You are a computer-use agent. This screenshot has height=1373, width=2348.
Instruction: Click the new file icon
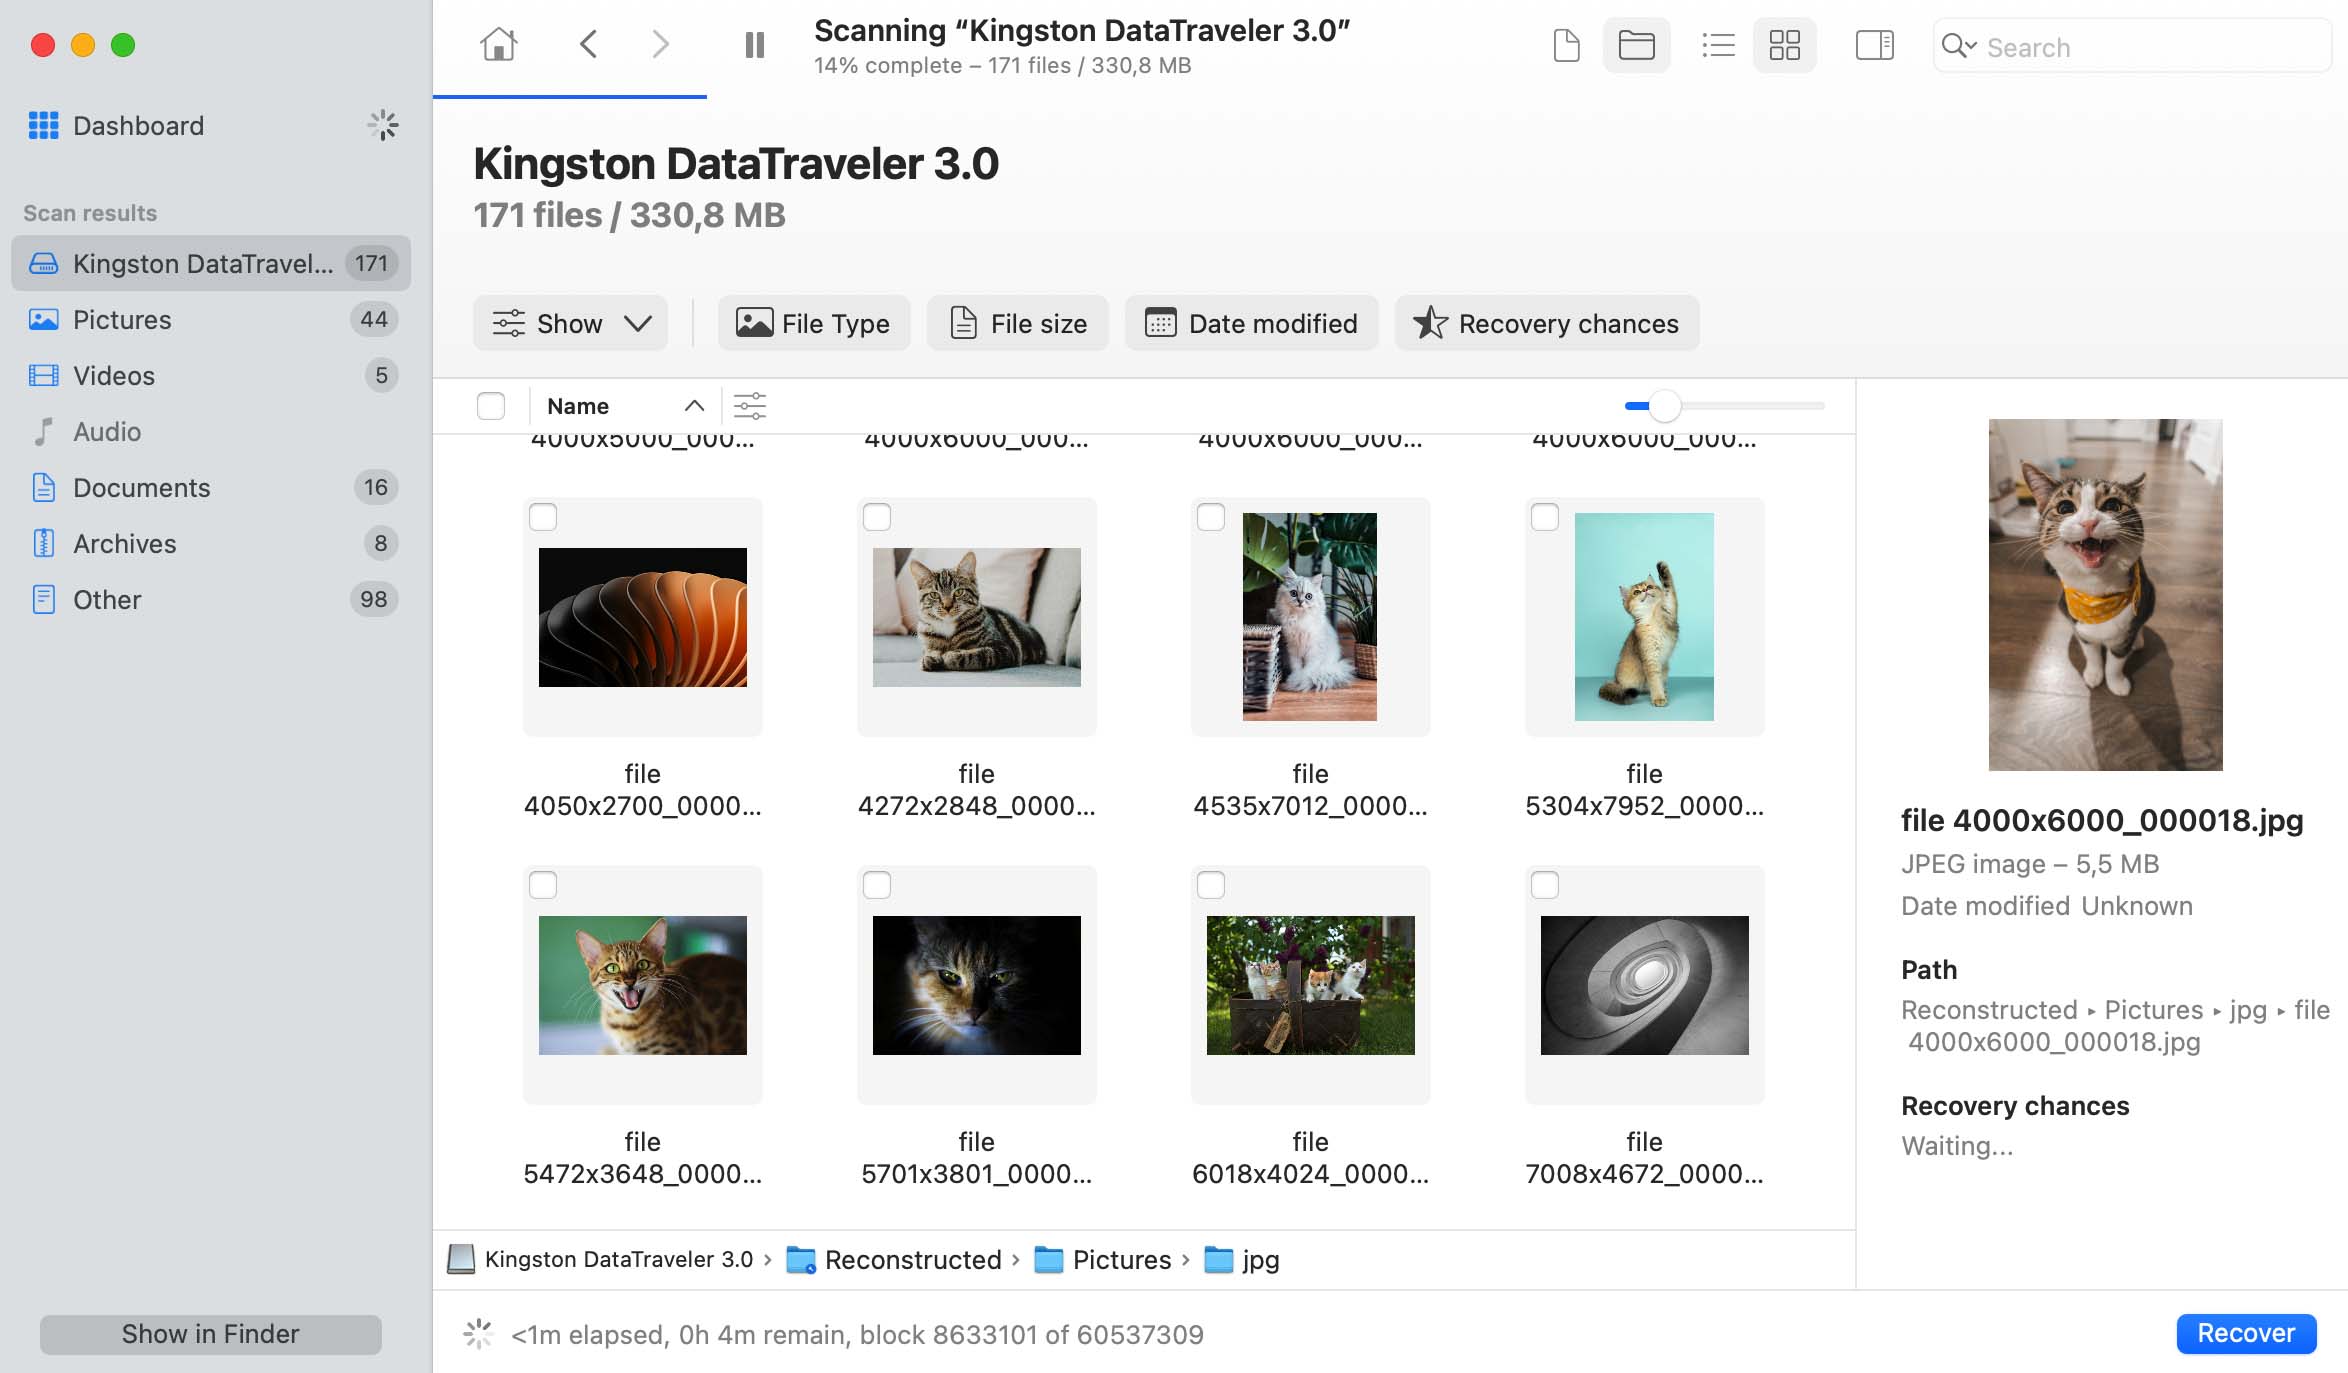[x=1562, y=46]
